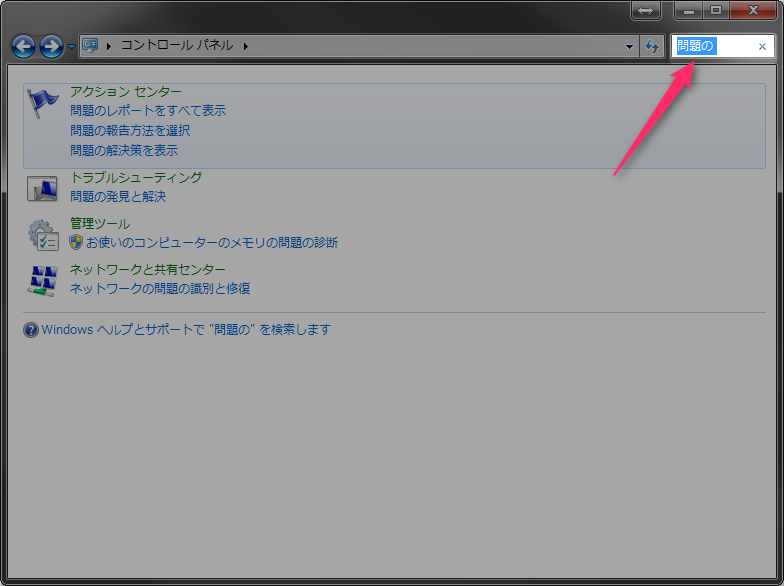The image size is (784, 586).
Task: Maximize the Control Panel window
Action: pos(716,10)
